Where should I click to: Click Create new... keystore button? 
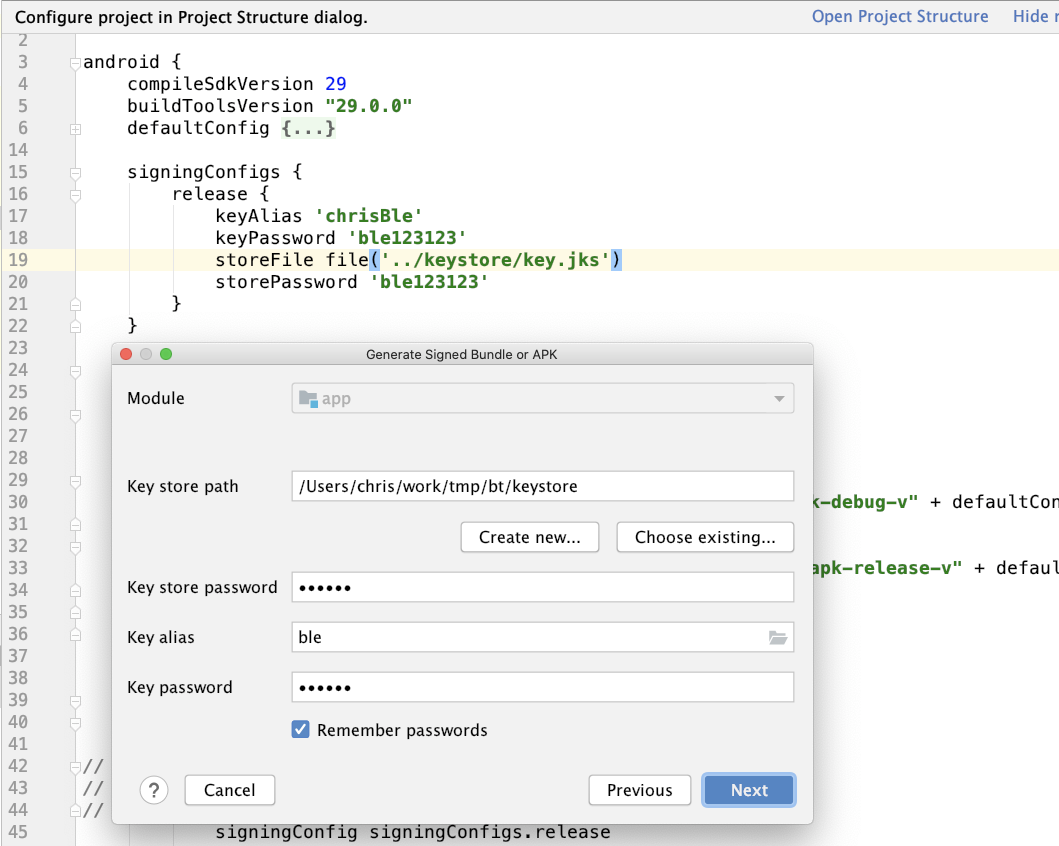click(x=530, y=537)
